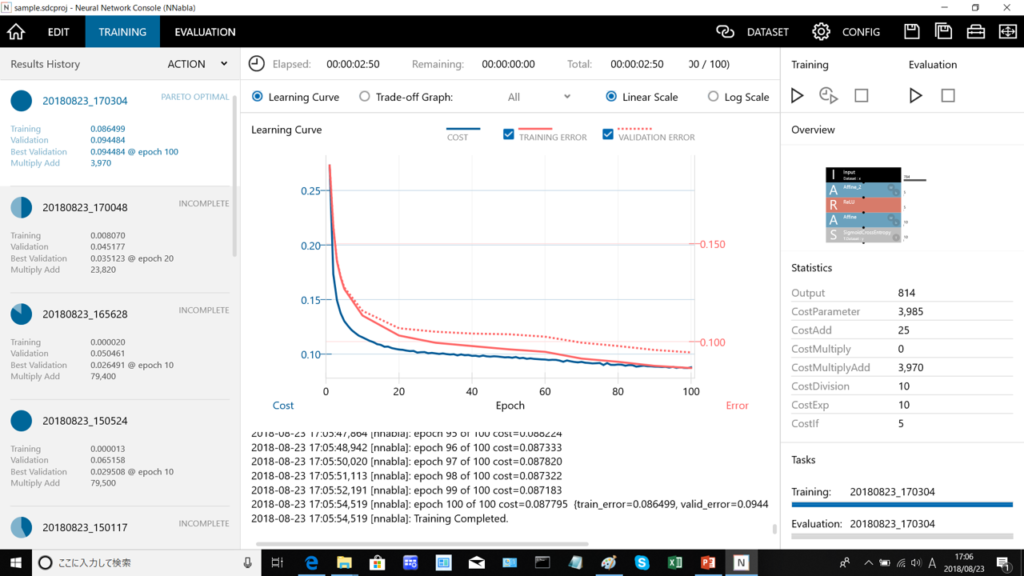Start training with the Training play button
The height and width of the screenshot is (576, 1024).
click(797, 95)
